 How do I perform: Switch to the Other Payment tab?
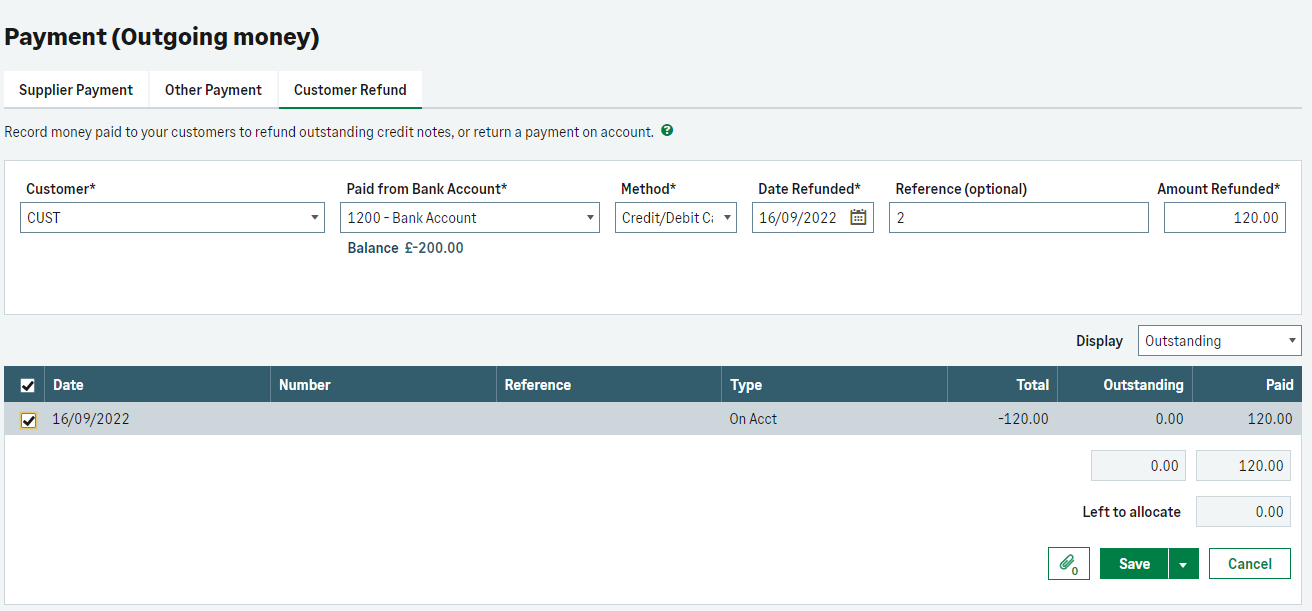coord(213,90)
